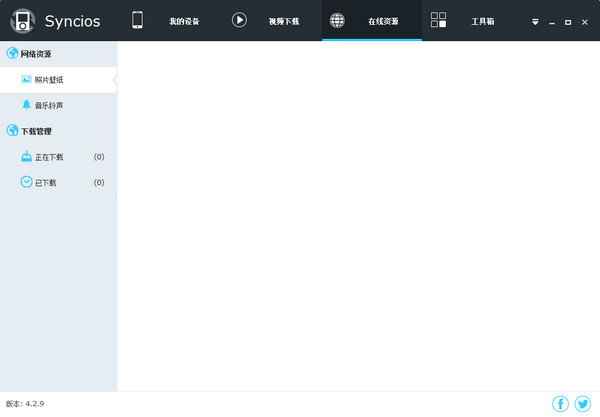This screenshot has height=417, width=600.
Task: Click the checkmark icon beside 已下载
Action: click(26, 182)
